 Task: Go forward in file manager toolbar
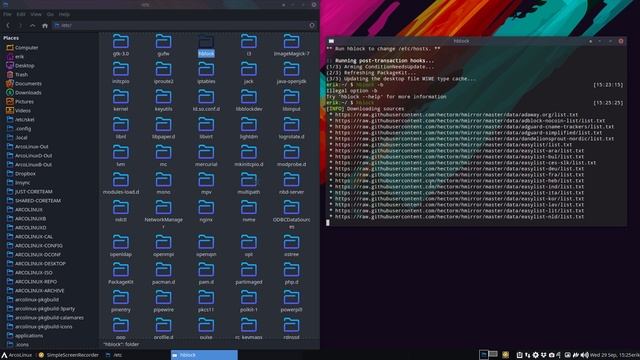tap(20, 25)
